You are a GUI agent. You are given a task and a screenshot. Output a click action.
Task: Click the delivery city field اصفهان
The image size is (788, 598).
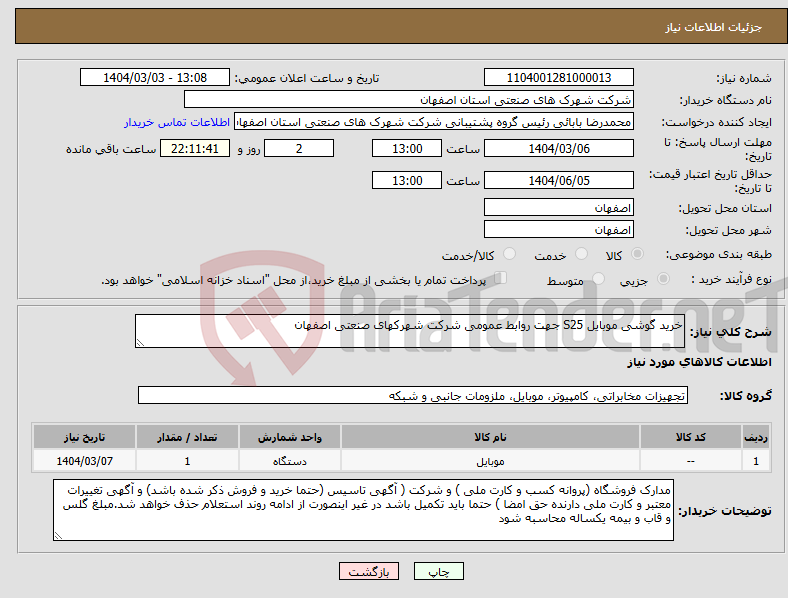coord(558,230)
